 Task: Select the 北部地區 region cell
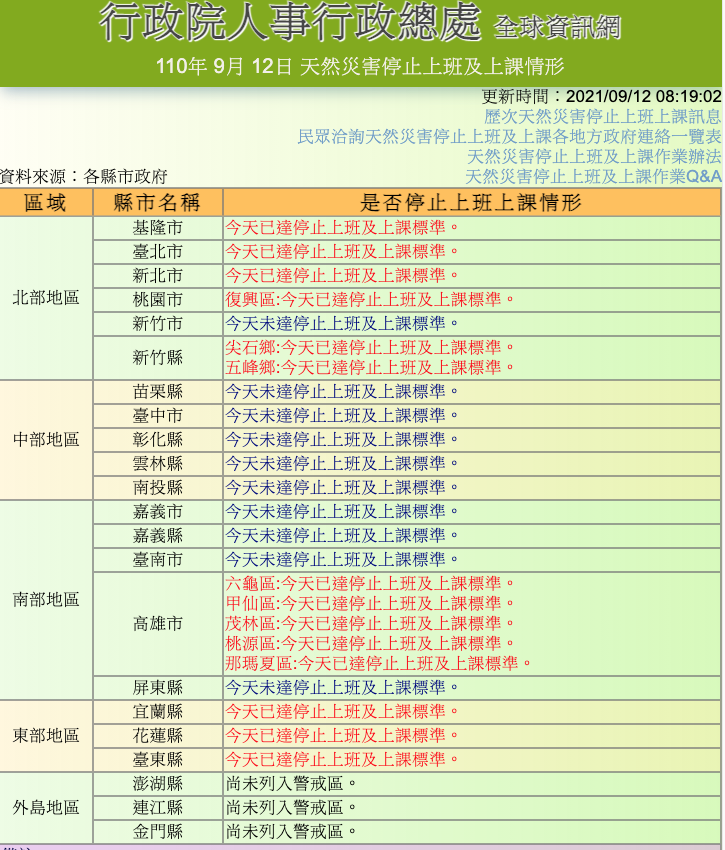[x=46, y=298]
